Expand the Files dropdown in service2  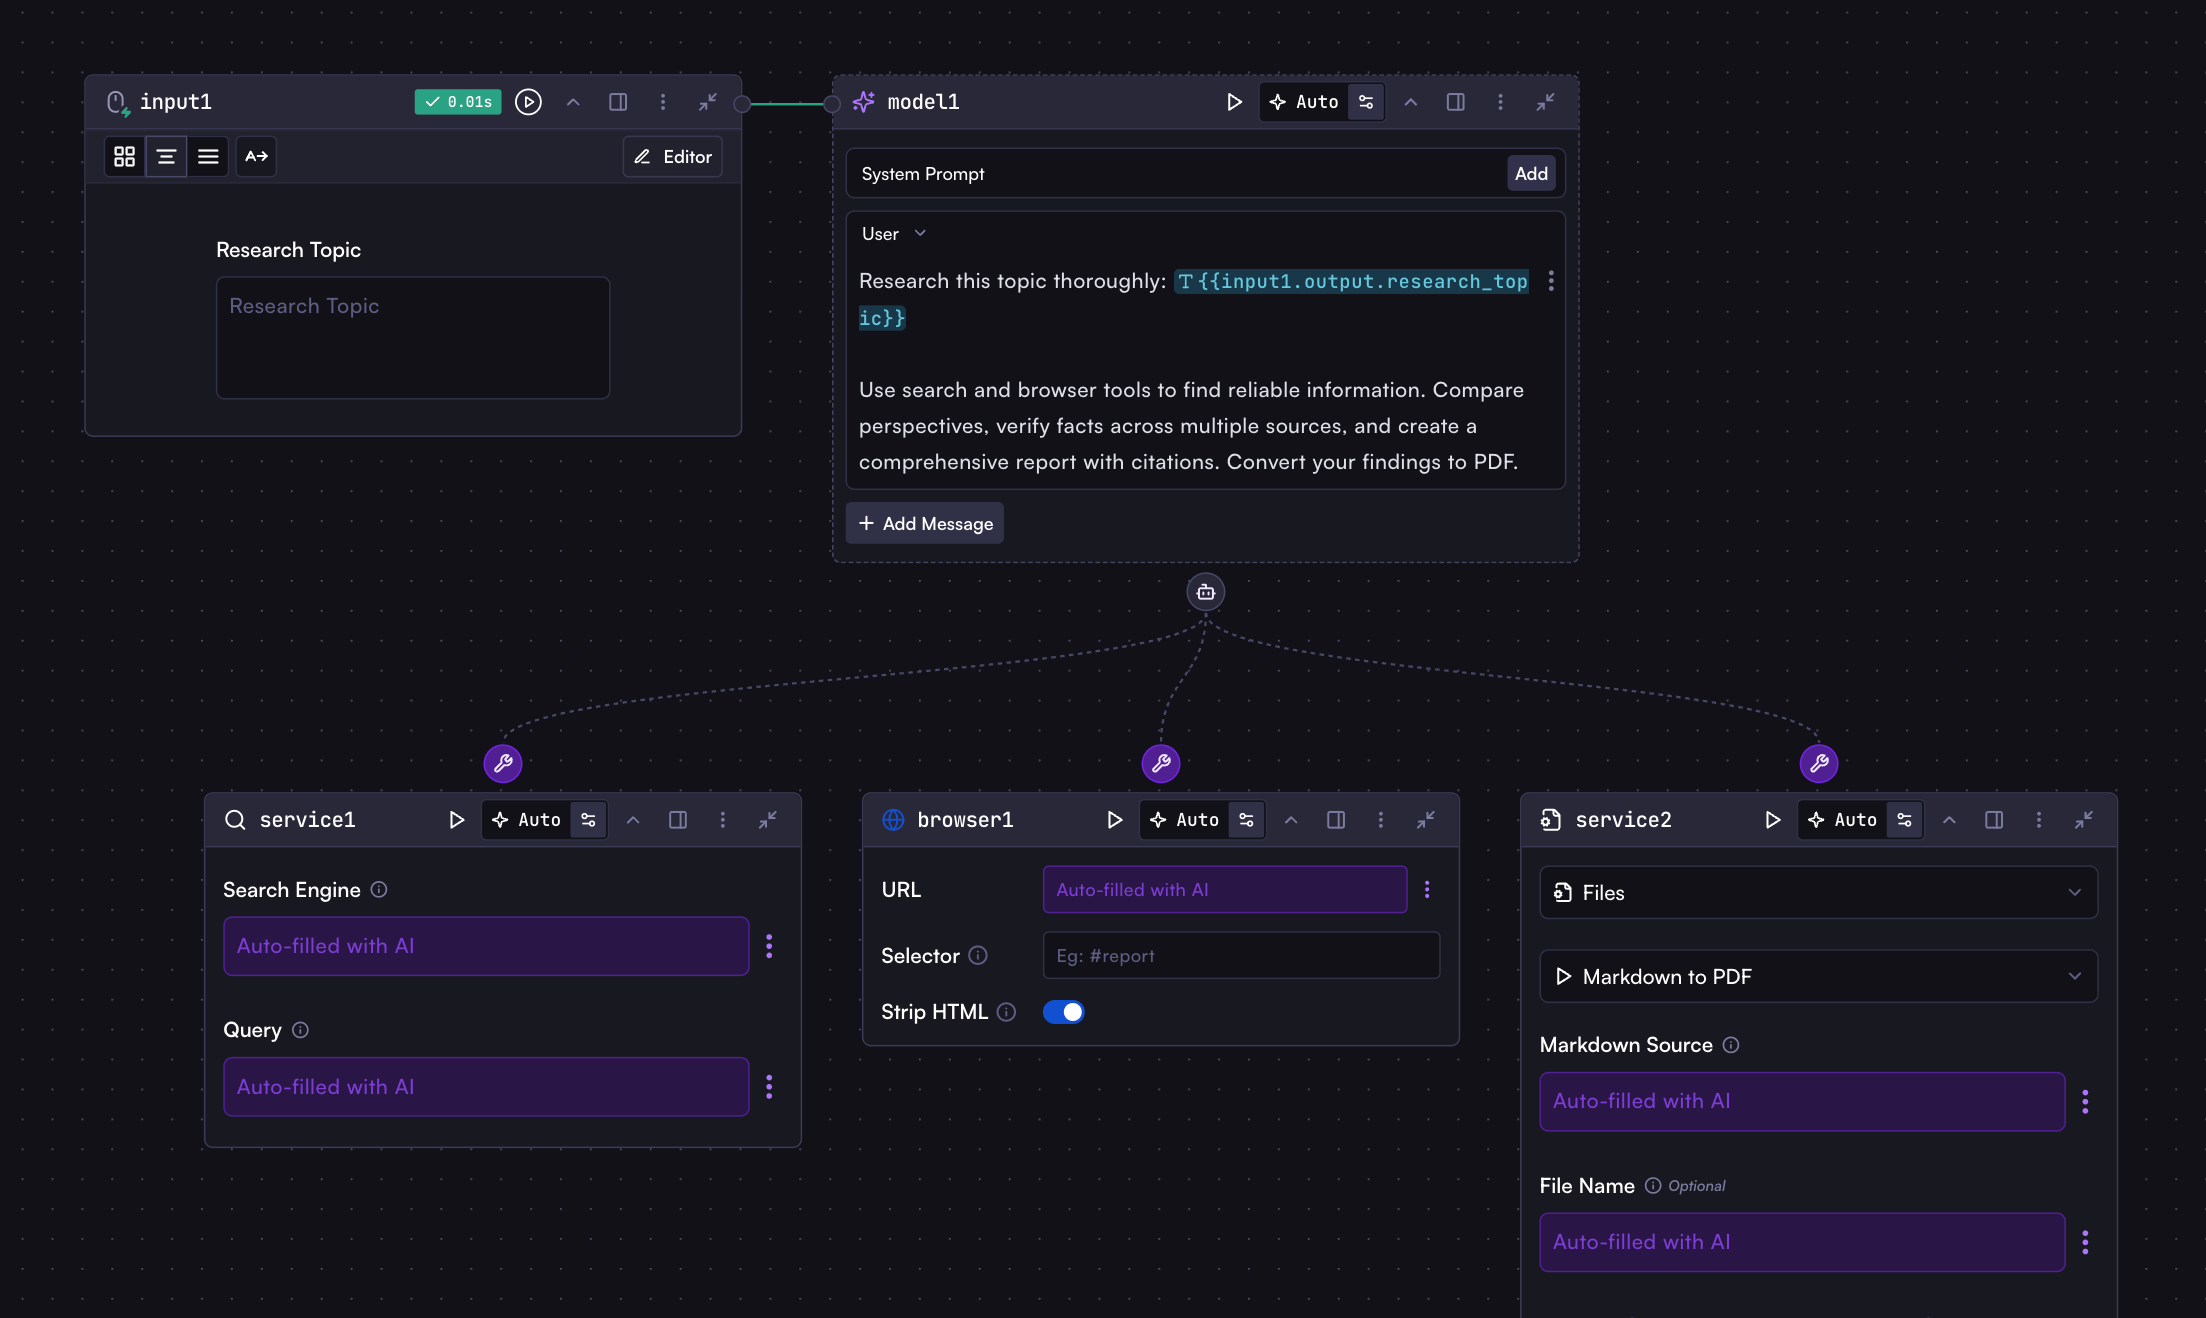[1817, 892]
